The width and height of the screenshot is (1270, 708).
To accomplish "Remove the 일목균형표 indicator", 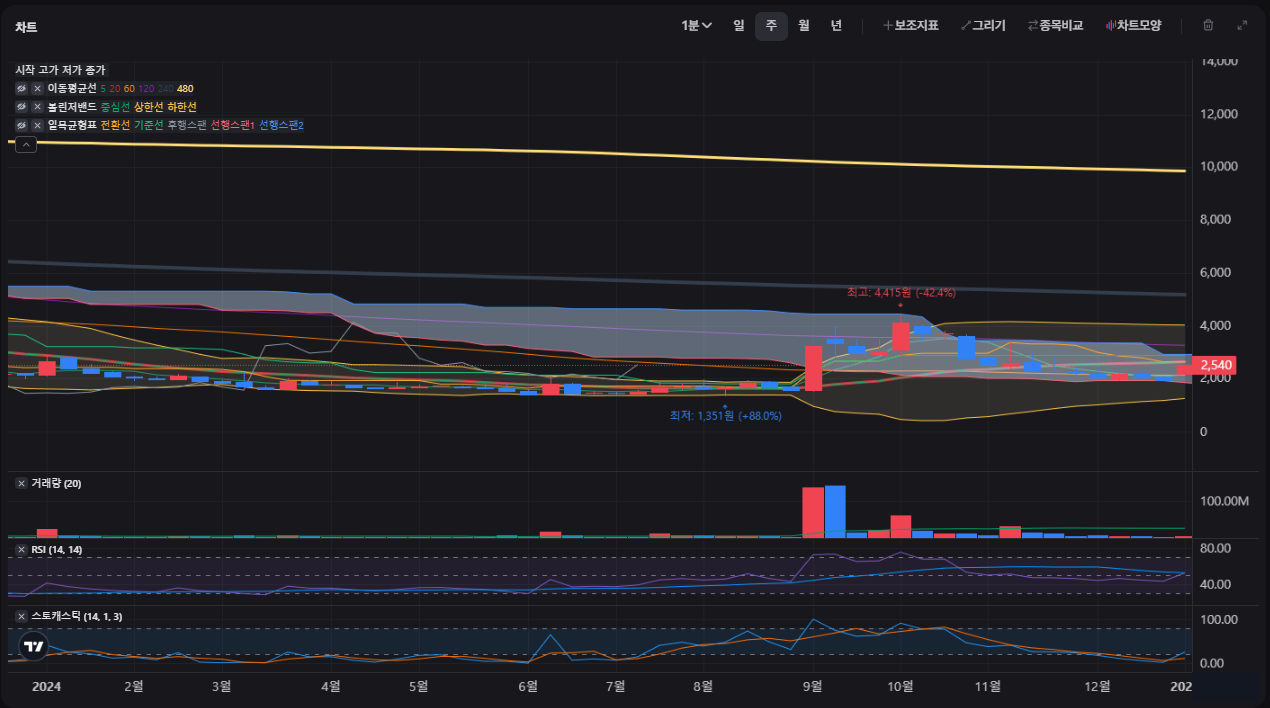I will pos(37,125).
